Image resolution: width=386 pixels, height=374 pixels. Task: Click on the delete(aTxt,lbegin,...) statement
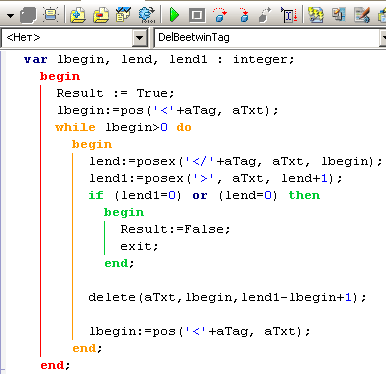(227, 297)
